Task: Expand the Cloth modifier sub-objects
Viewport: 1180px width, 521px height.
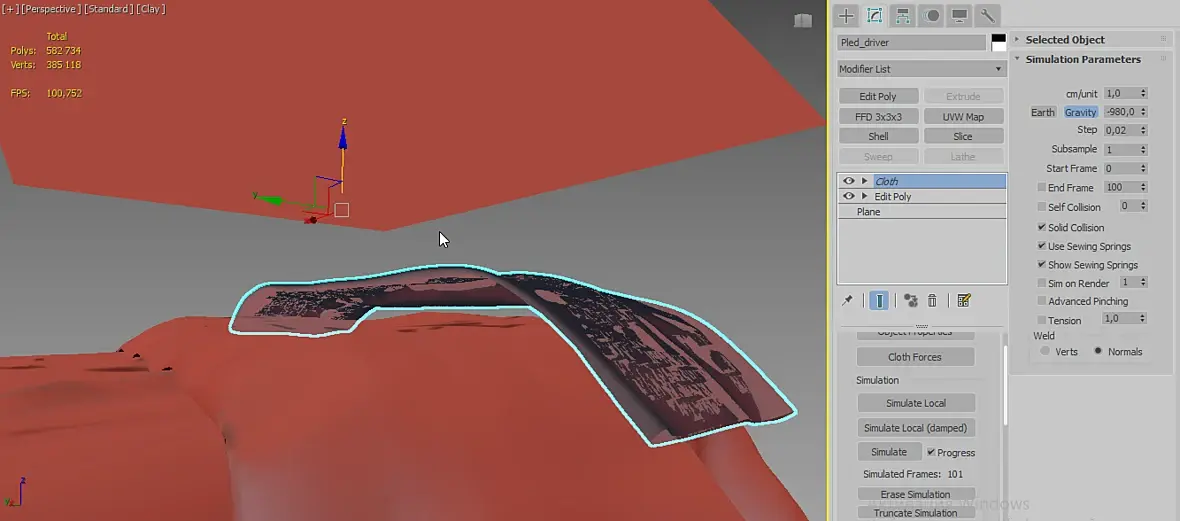Action: 864,181
